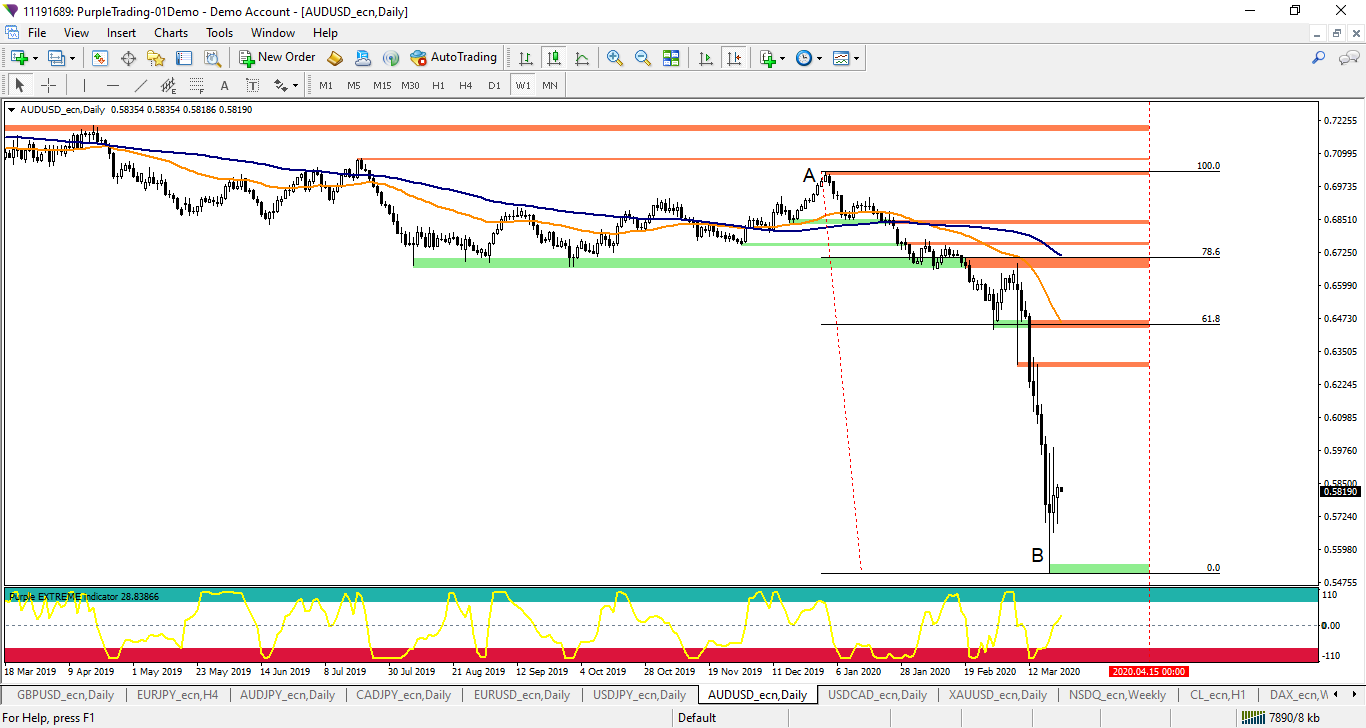Screen dimensions: 1366x728
Task: Expand the Indicators dropdown arrow
Action: tap(782, 58)
